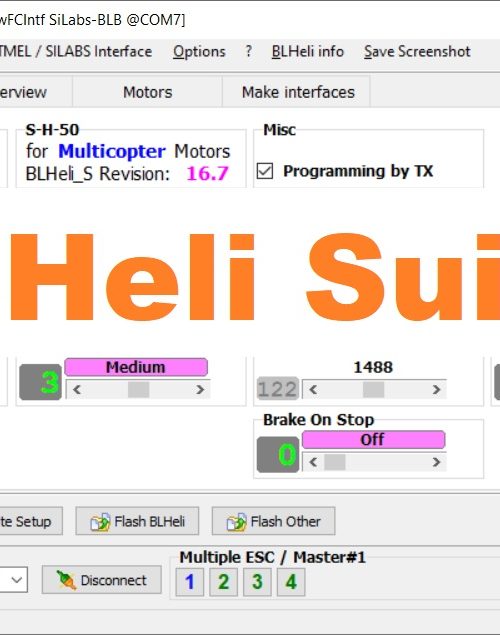Switch to the Make interfaces tab

tap(298, 92)
